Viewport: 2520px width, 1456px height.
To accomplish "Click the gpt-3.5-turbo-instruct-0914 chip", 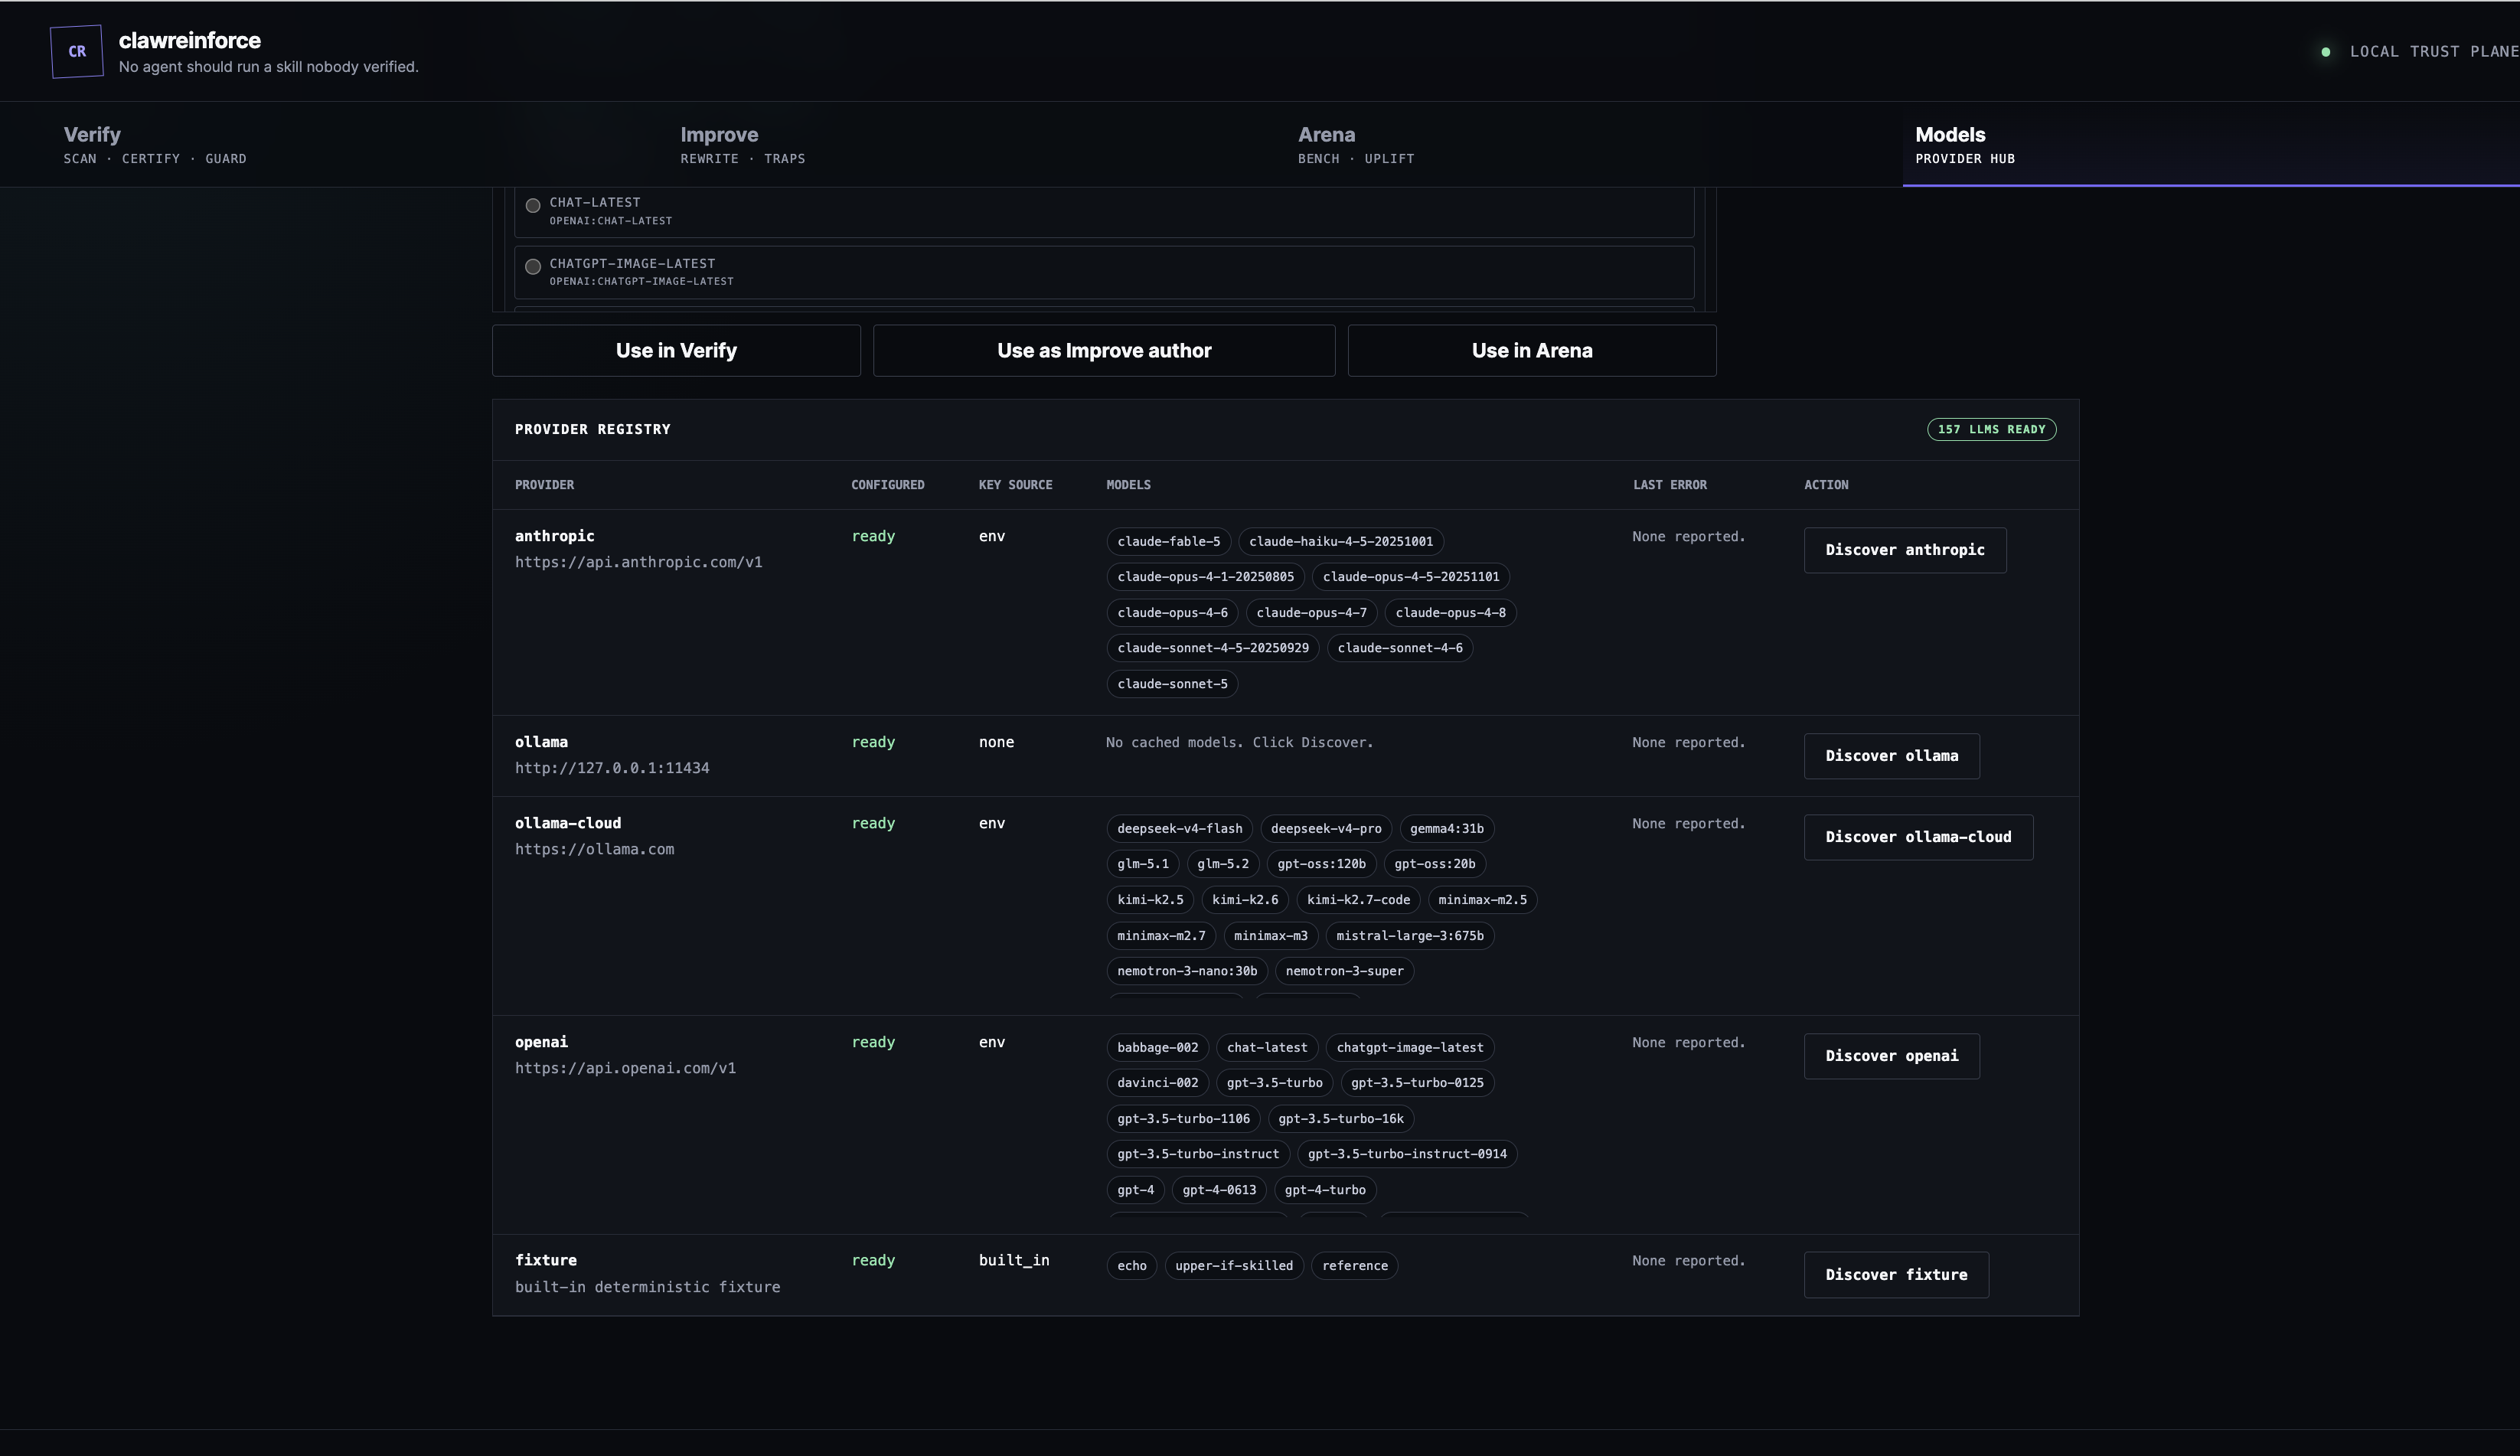I will [x=1407, y=1154].
